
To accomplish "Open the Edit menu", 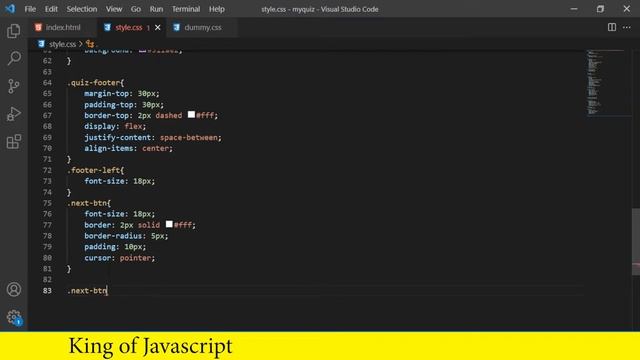I will [x=51, y=9].
